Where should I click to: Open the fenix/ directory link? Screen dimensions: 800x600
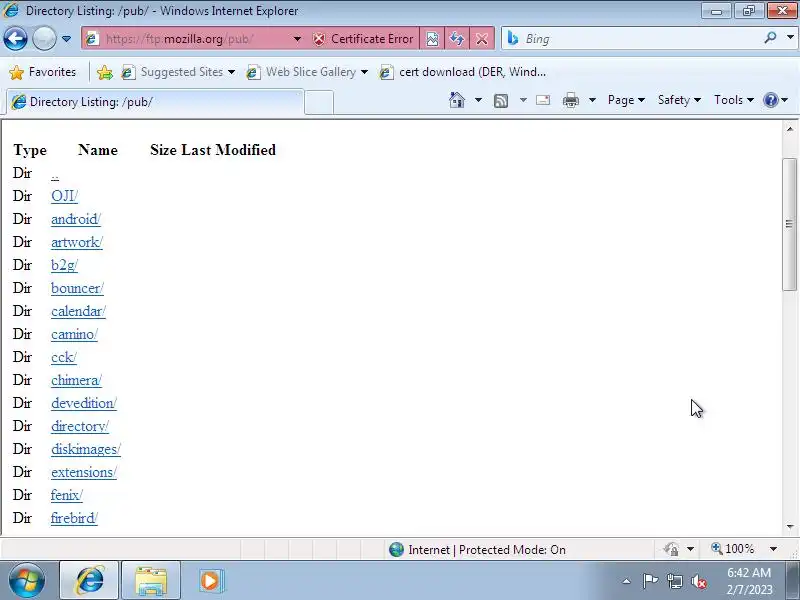pyautogui.click(x=67, y=494)
